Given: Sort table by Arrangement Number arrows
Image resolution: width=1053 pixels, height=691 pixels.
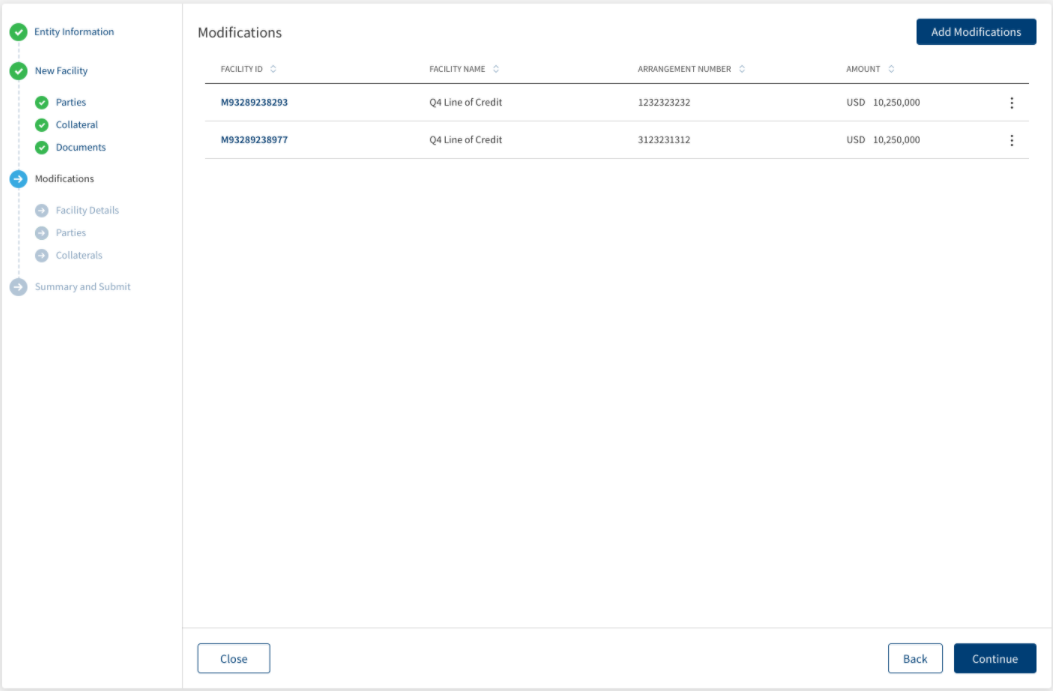Looking at the screenshot, I should (742, 68).
